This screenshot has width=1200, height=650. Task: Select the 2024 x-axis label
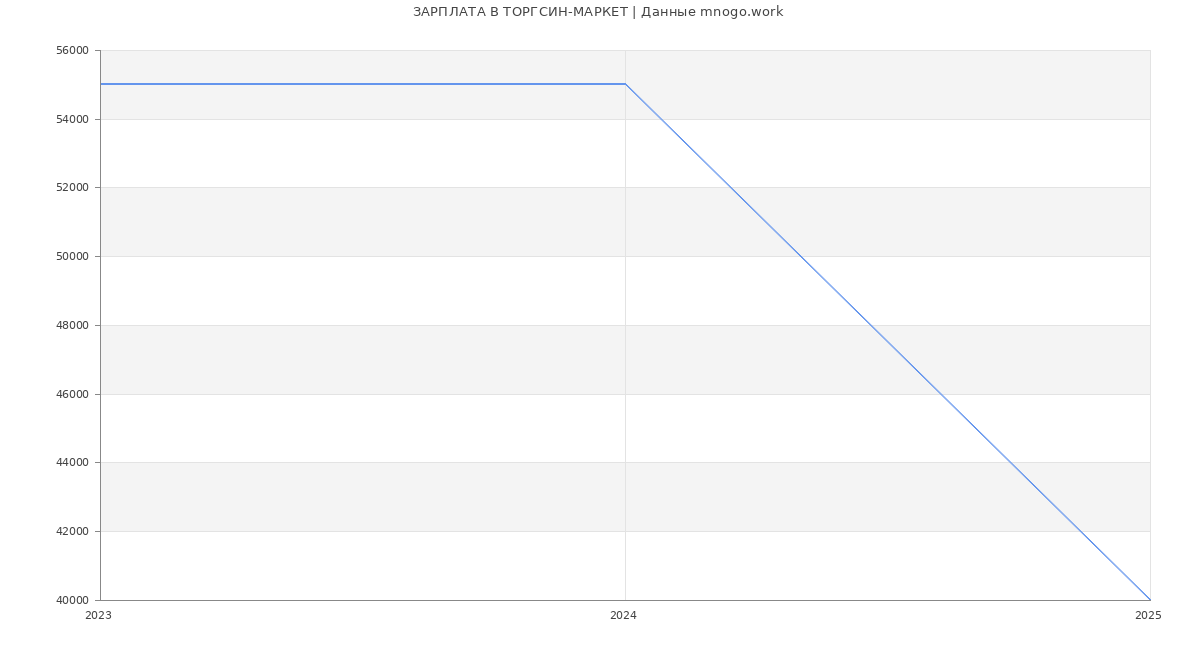[x=623, y=616]
